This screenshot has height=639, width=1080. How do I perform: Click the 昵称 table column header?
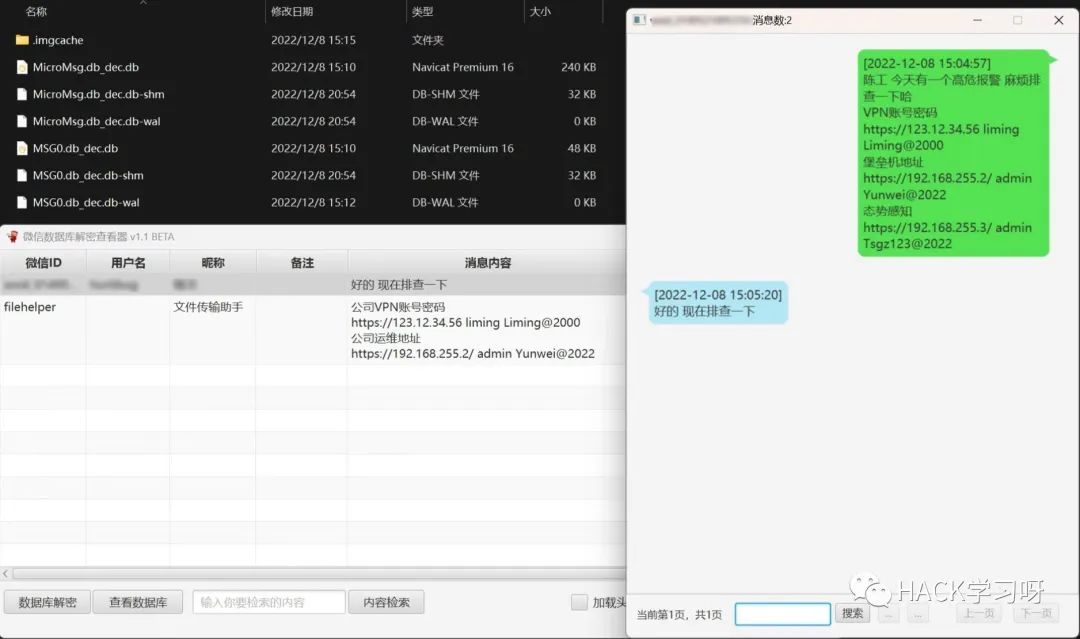click(213, 262)
